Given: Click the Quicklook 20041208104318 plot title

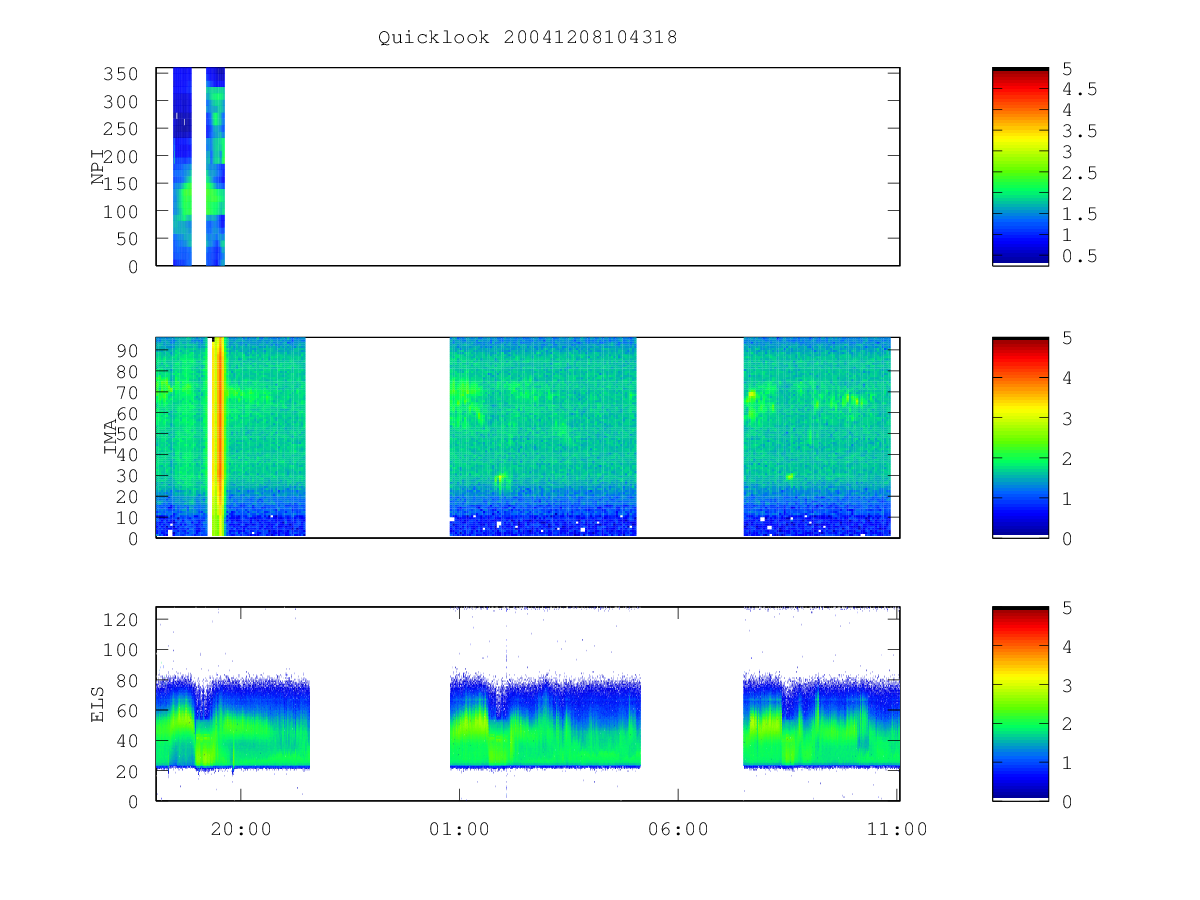Looking at the screenshot, I should click(x=528, y=38).
